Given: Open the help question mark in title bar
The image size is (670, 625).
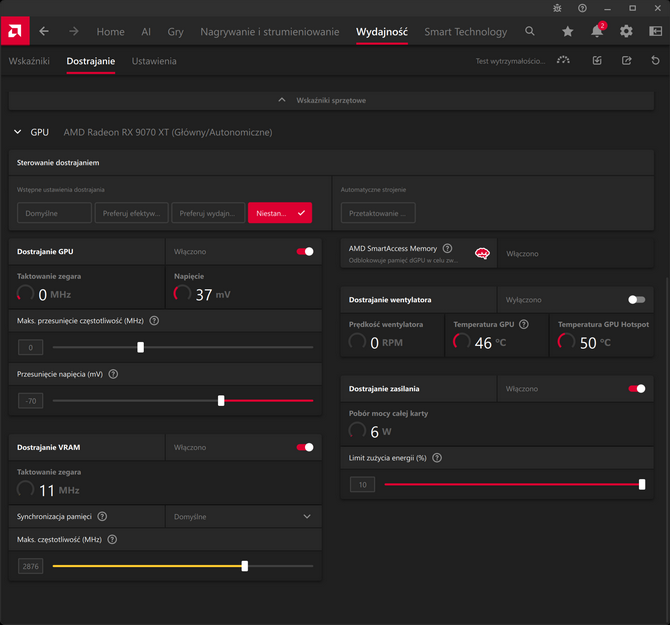Looking at the screenshot, I should (582, 8).
